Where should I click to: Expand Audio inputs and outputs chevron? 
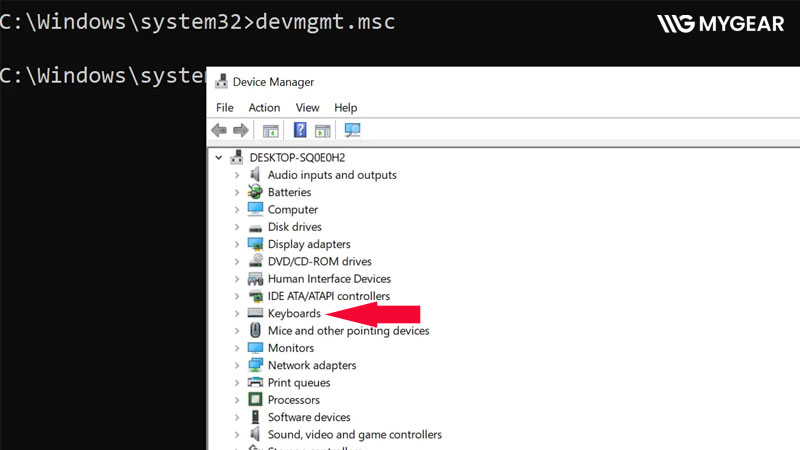pos(237,175)
